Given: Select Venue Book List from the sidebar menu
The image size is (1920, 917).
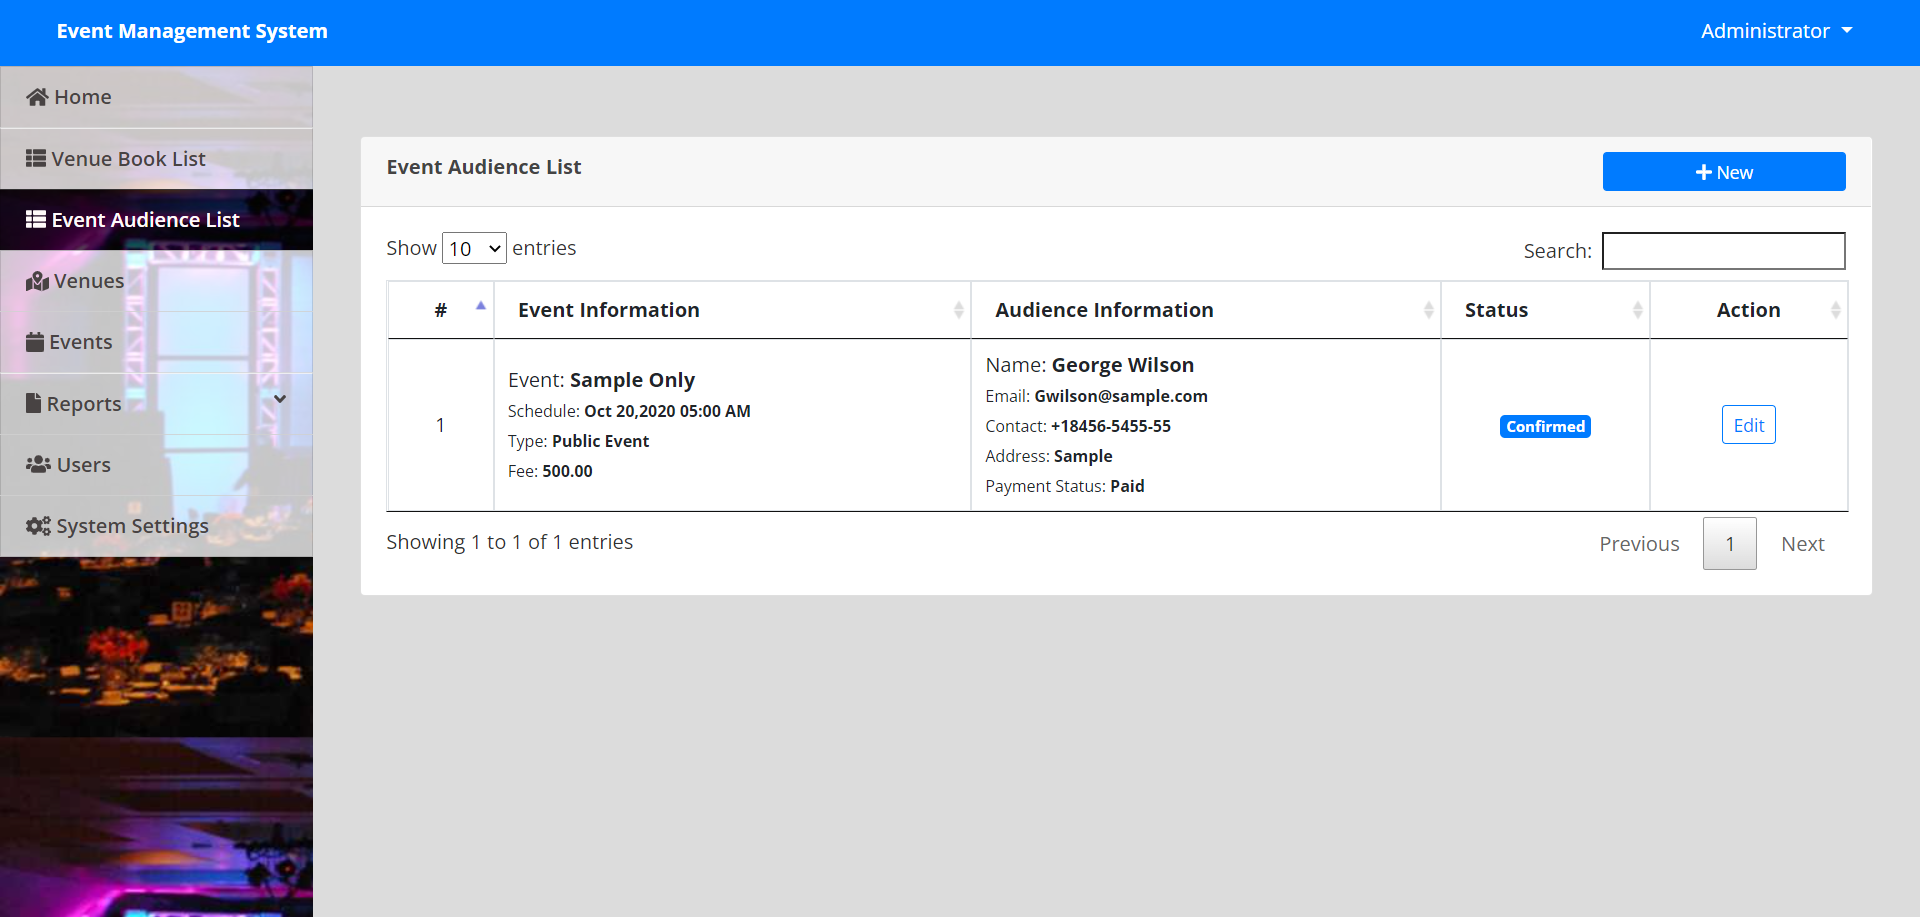Looking at the screenshot, I should point(128,157).
